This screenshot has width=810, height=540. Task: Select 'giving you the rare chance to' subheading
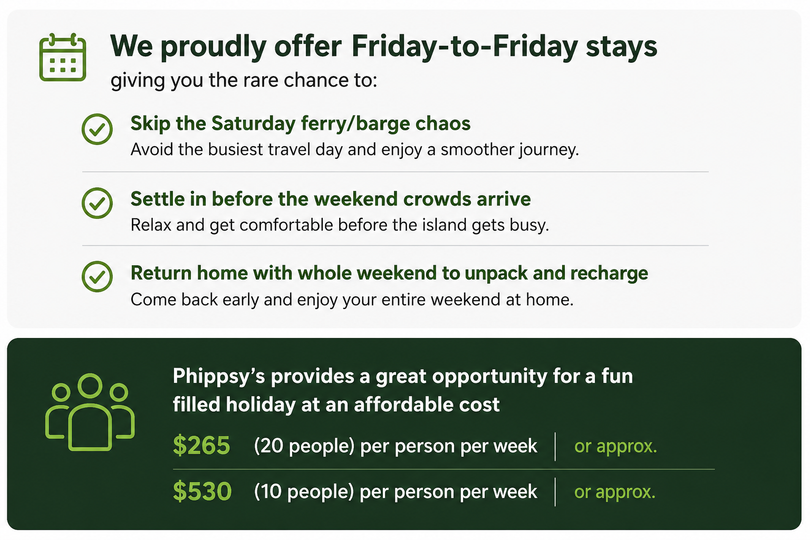pyautogui.click(x=244, y=81)
